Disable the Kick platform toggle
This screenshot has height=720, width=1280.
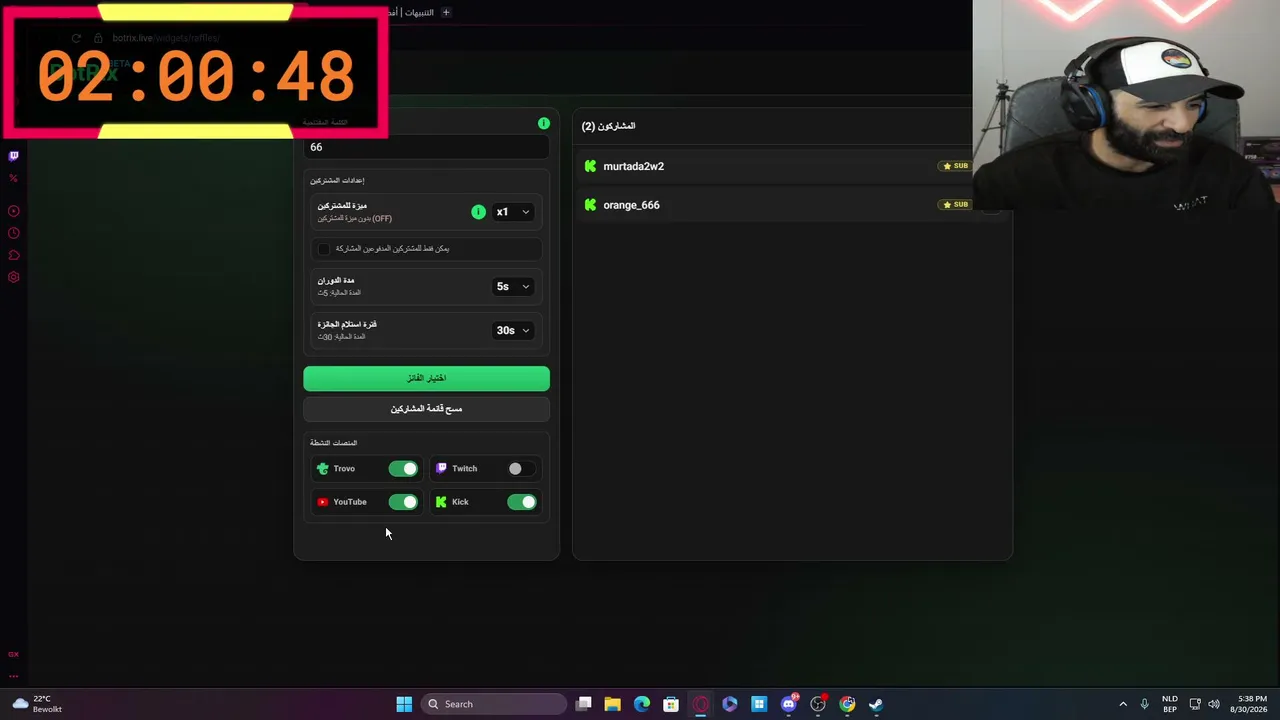[522, 502]
